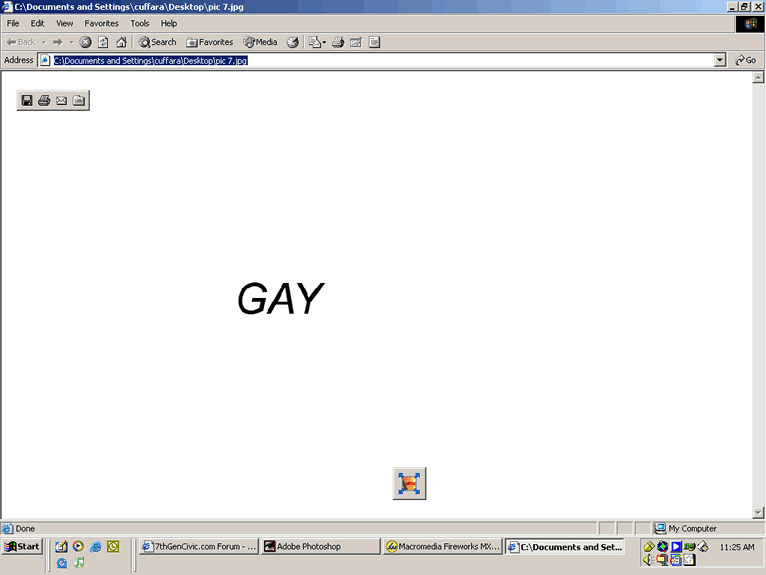Click in the Address bar path field
This screenshot has height=575, width=766.
[380, 60]
